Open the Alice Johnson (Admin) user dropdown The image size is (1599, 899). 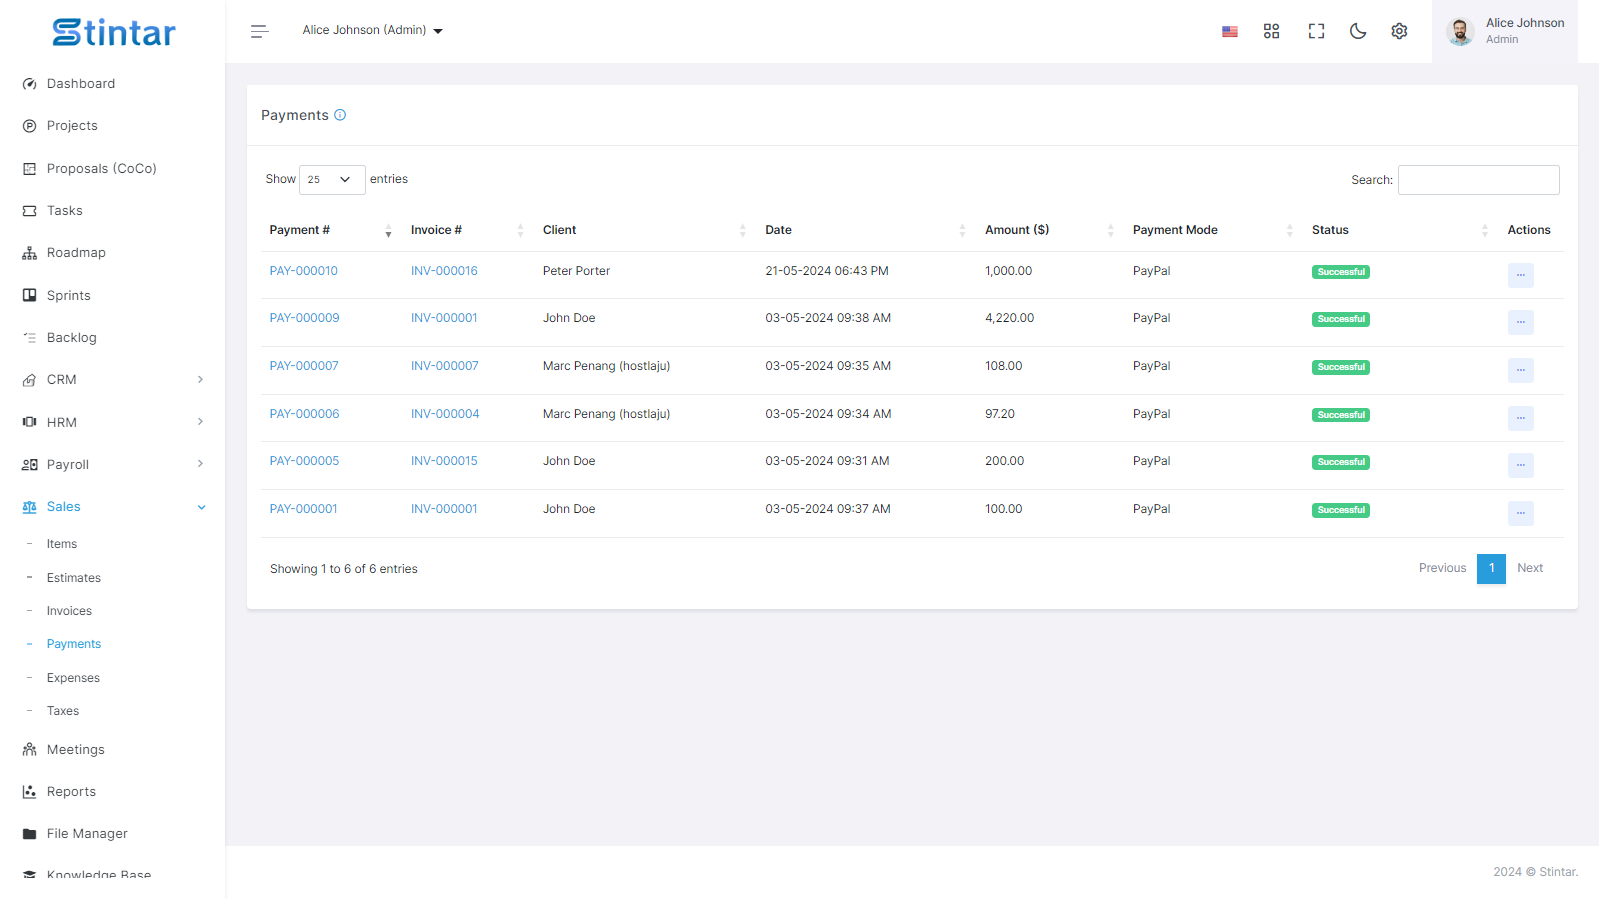coord(372,31)
